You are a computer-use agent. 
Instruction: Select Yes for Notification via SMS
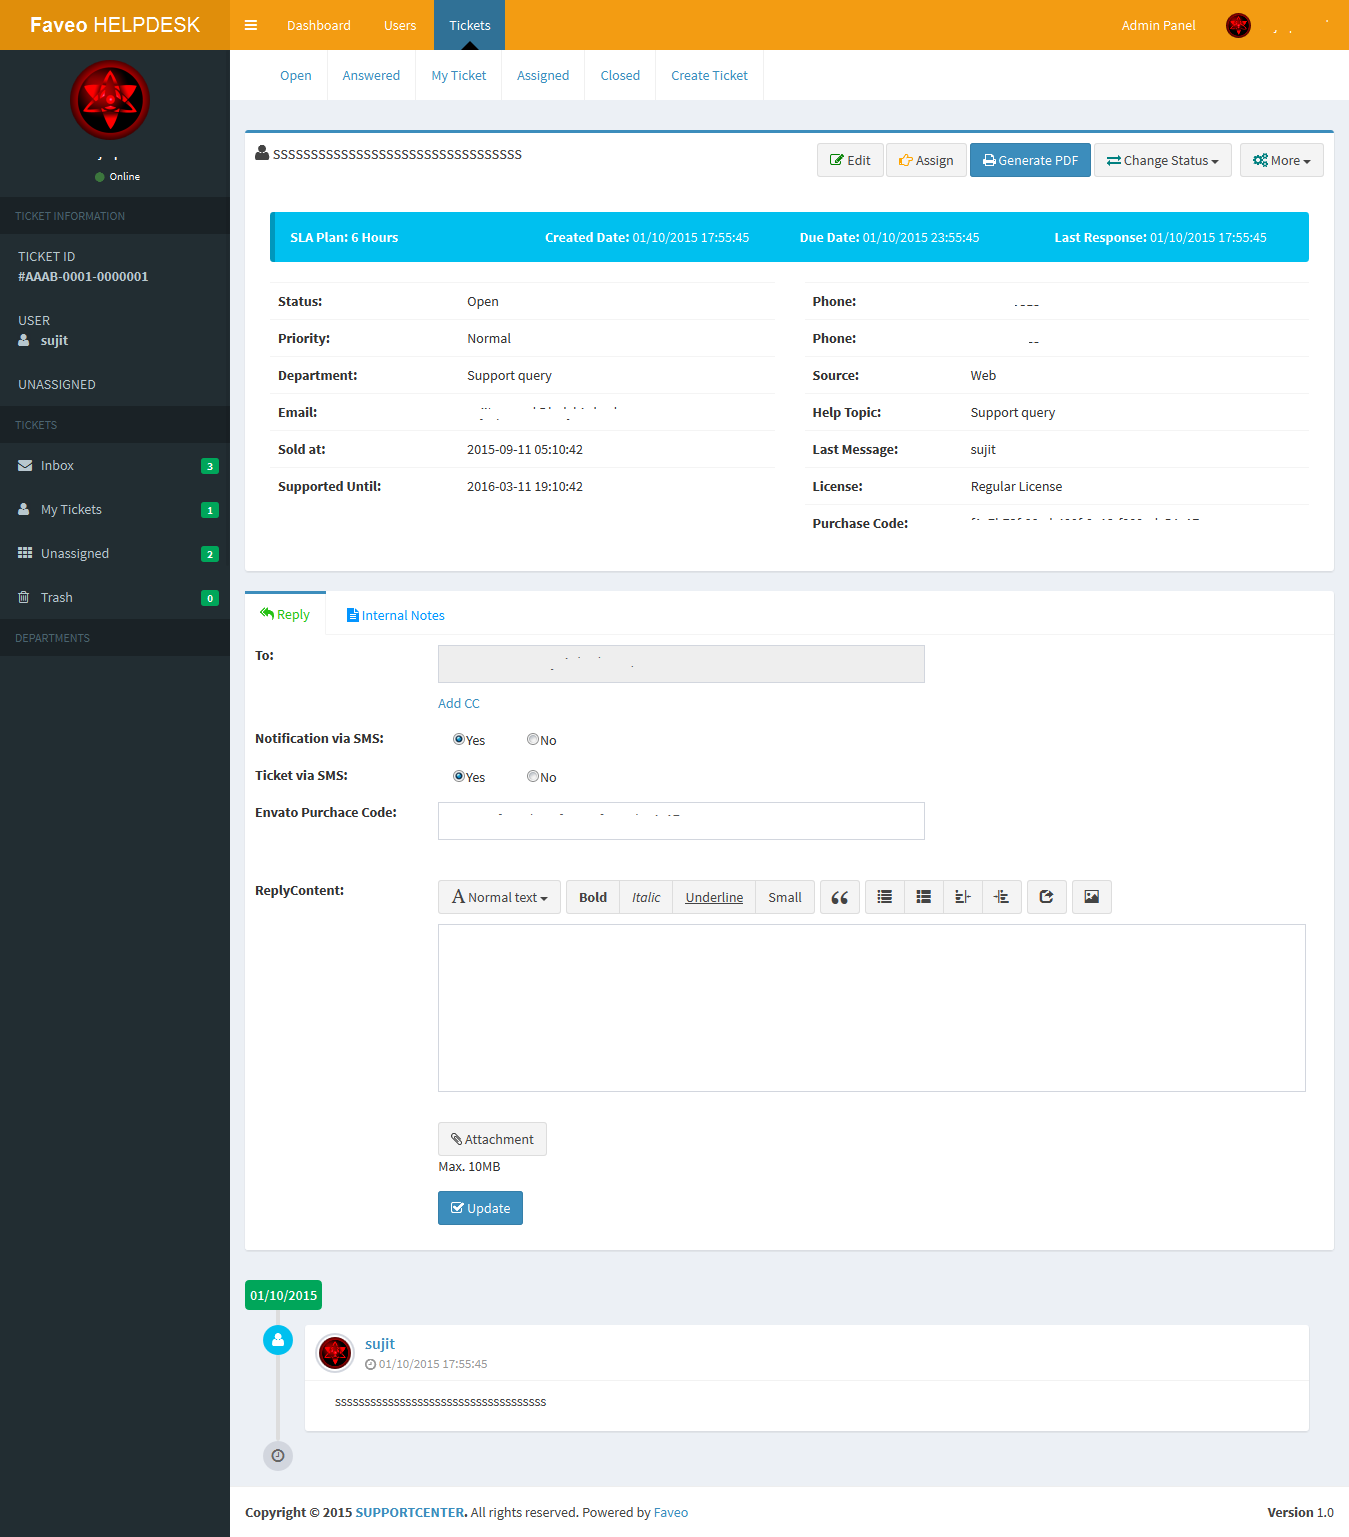pos(459,739)
